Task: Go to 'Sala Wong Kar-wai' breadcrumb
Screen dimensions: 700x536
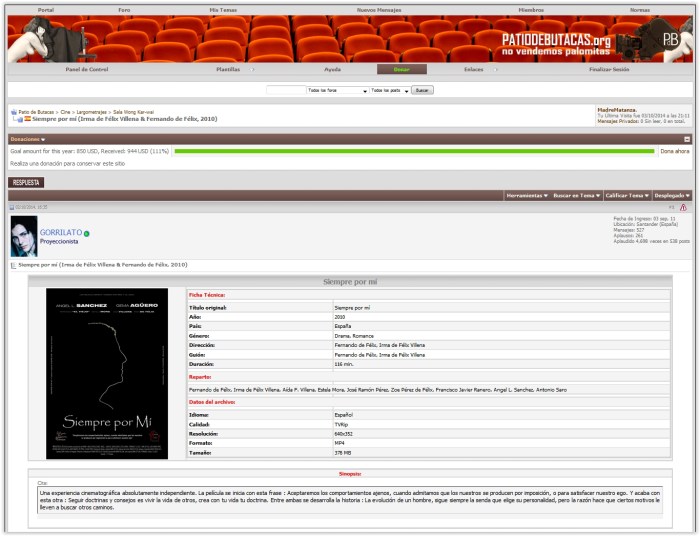Action: tap(133, 112)
